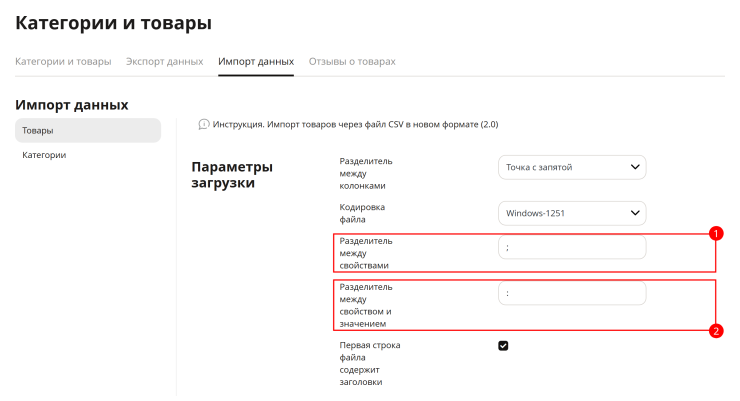Click the 'Импорт данных' section heading
Screen dimensions: 740x401
[72, 105]
